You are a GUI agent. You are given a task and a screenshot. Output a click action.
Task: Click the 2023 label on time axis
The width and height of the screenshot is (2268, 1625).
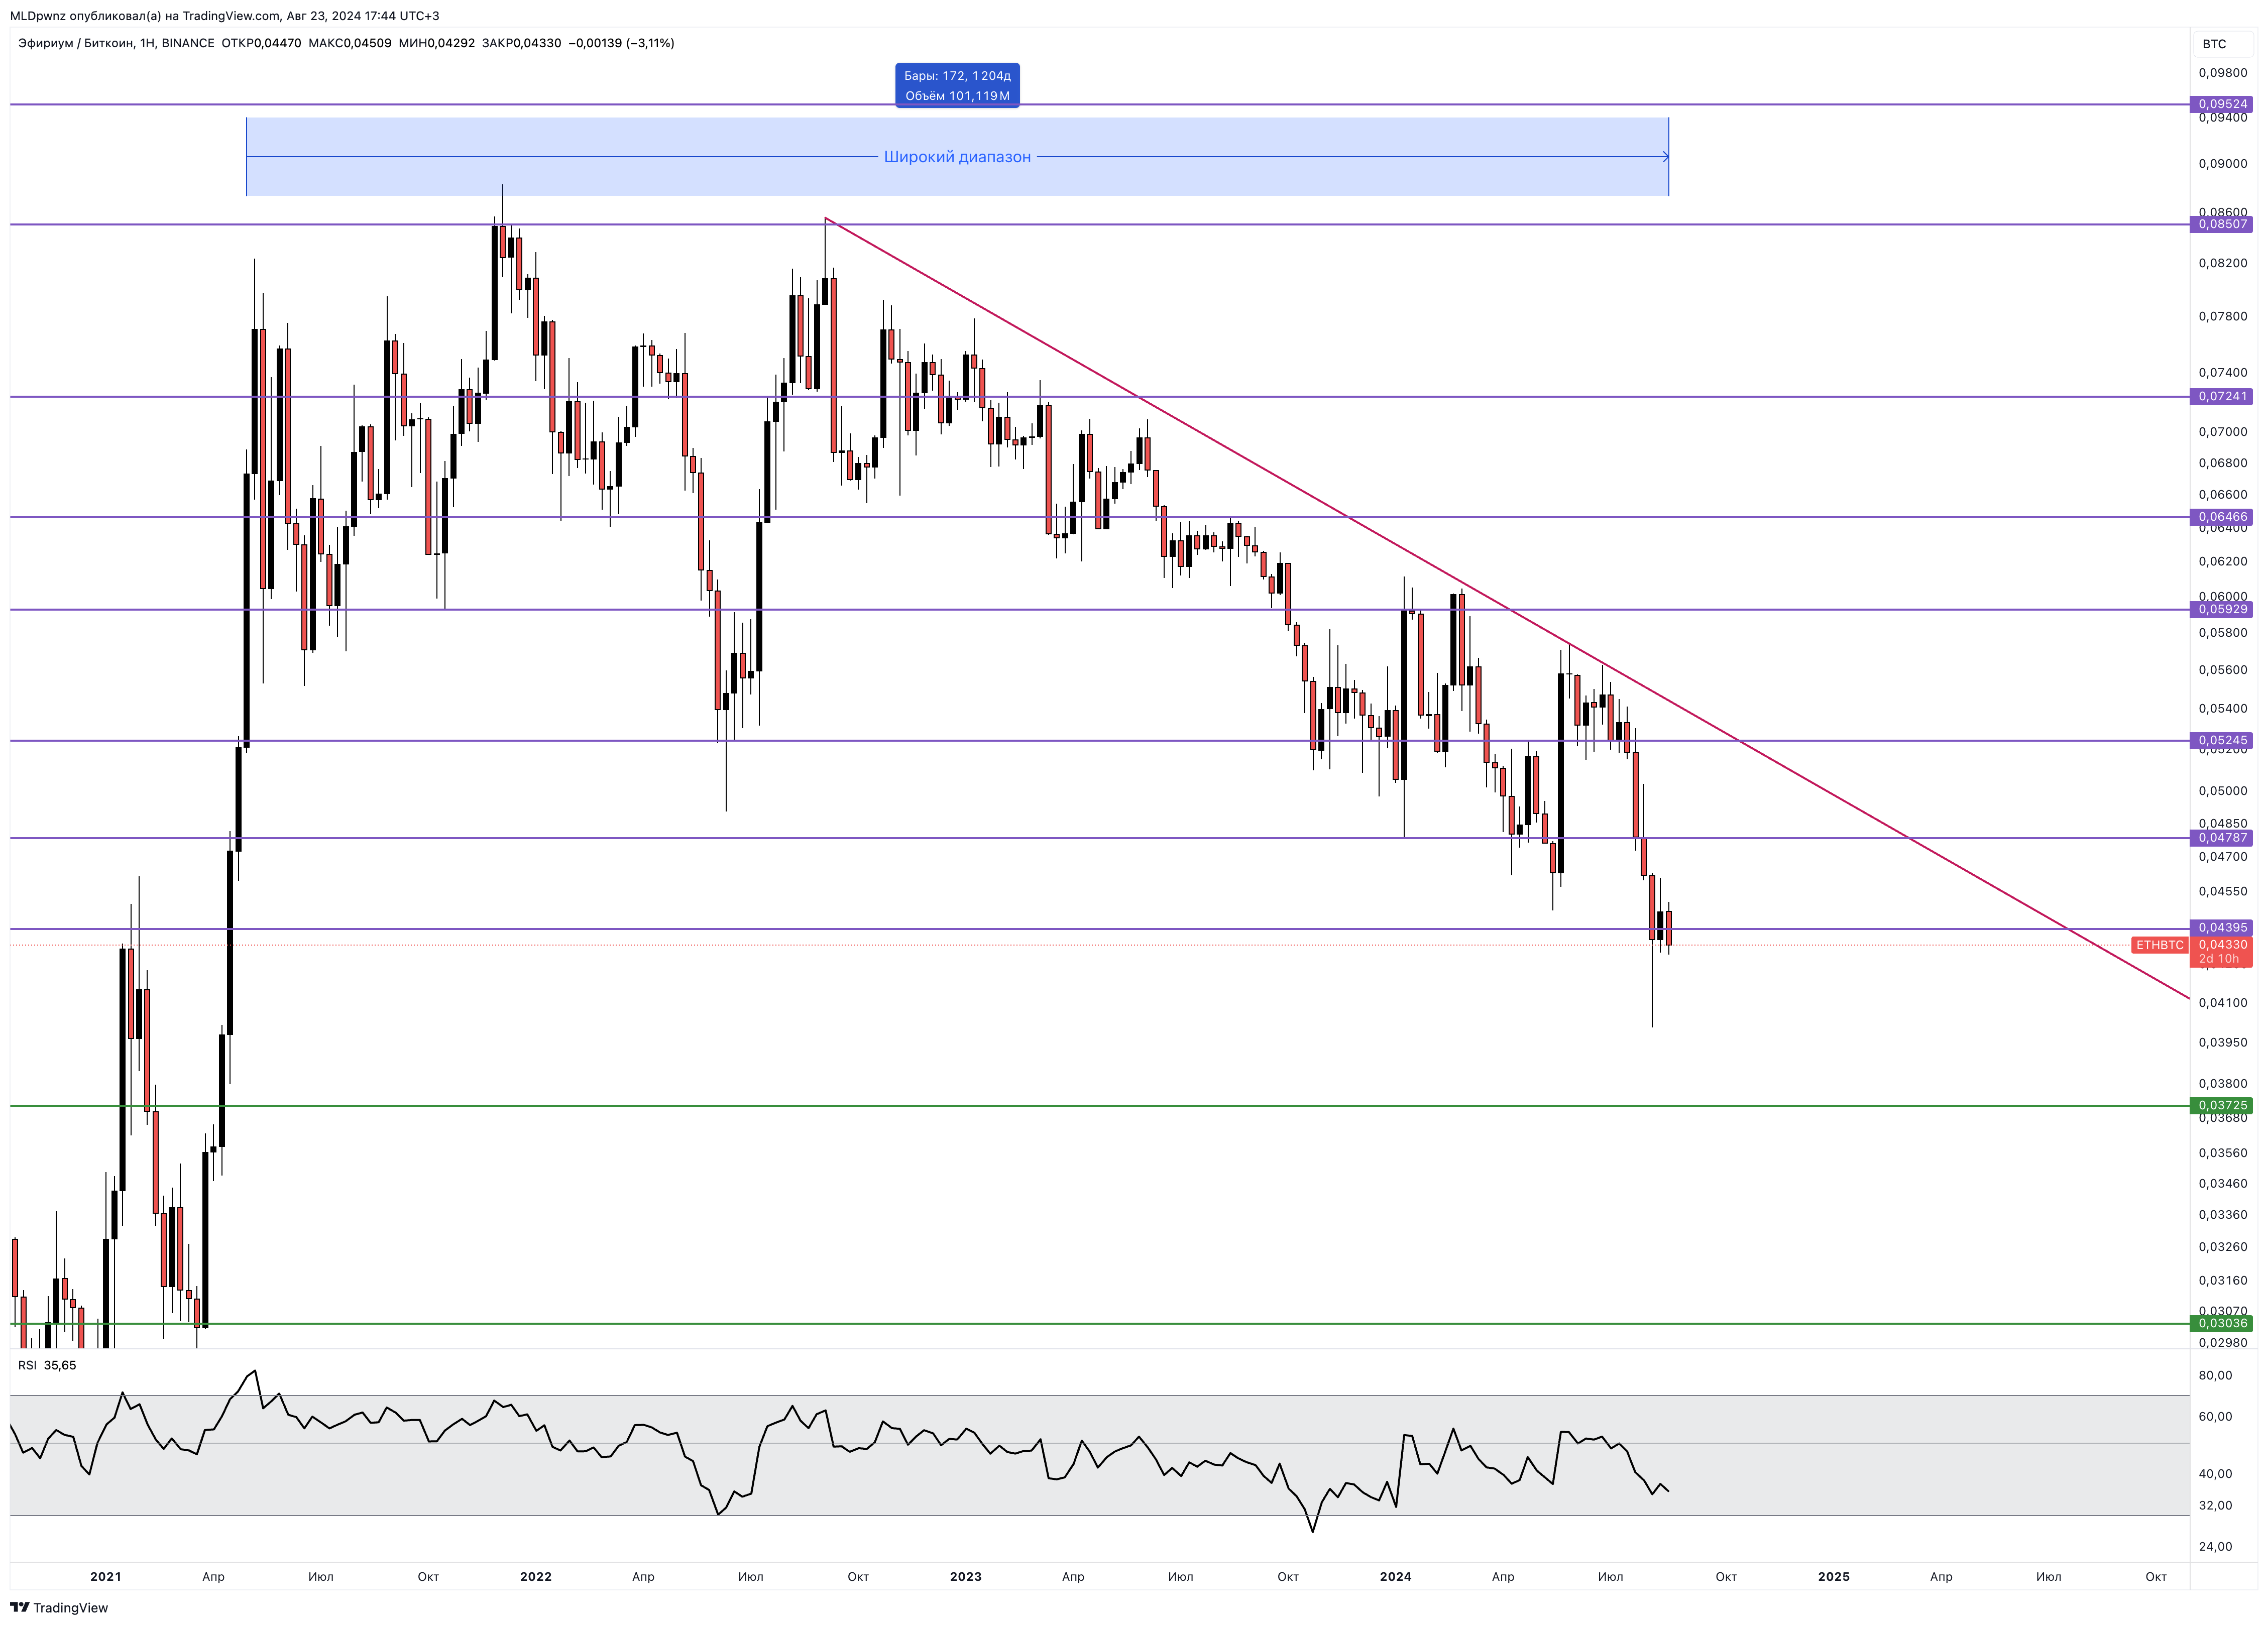coord(966,1577)
